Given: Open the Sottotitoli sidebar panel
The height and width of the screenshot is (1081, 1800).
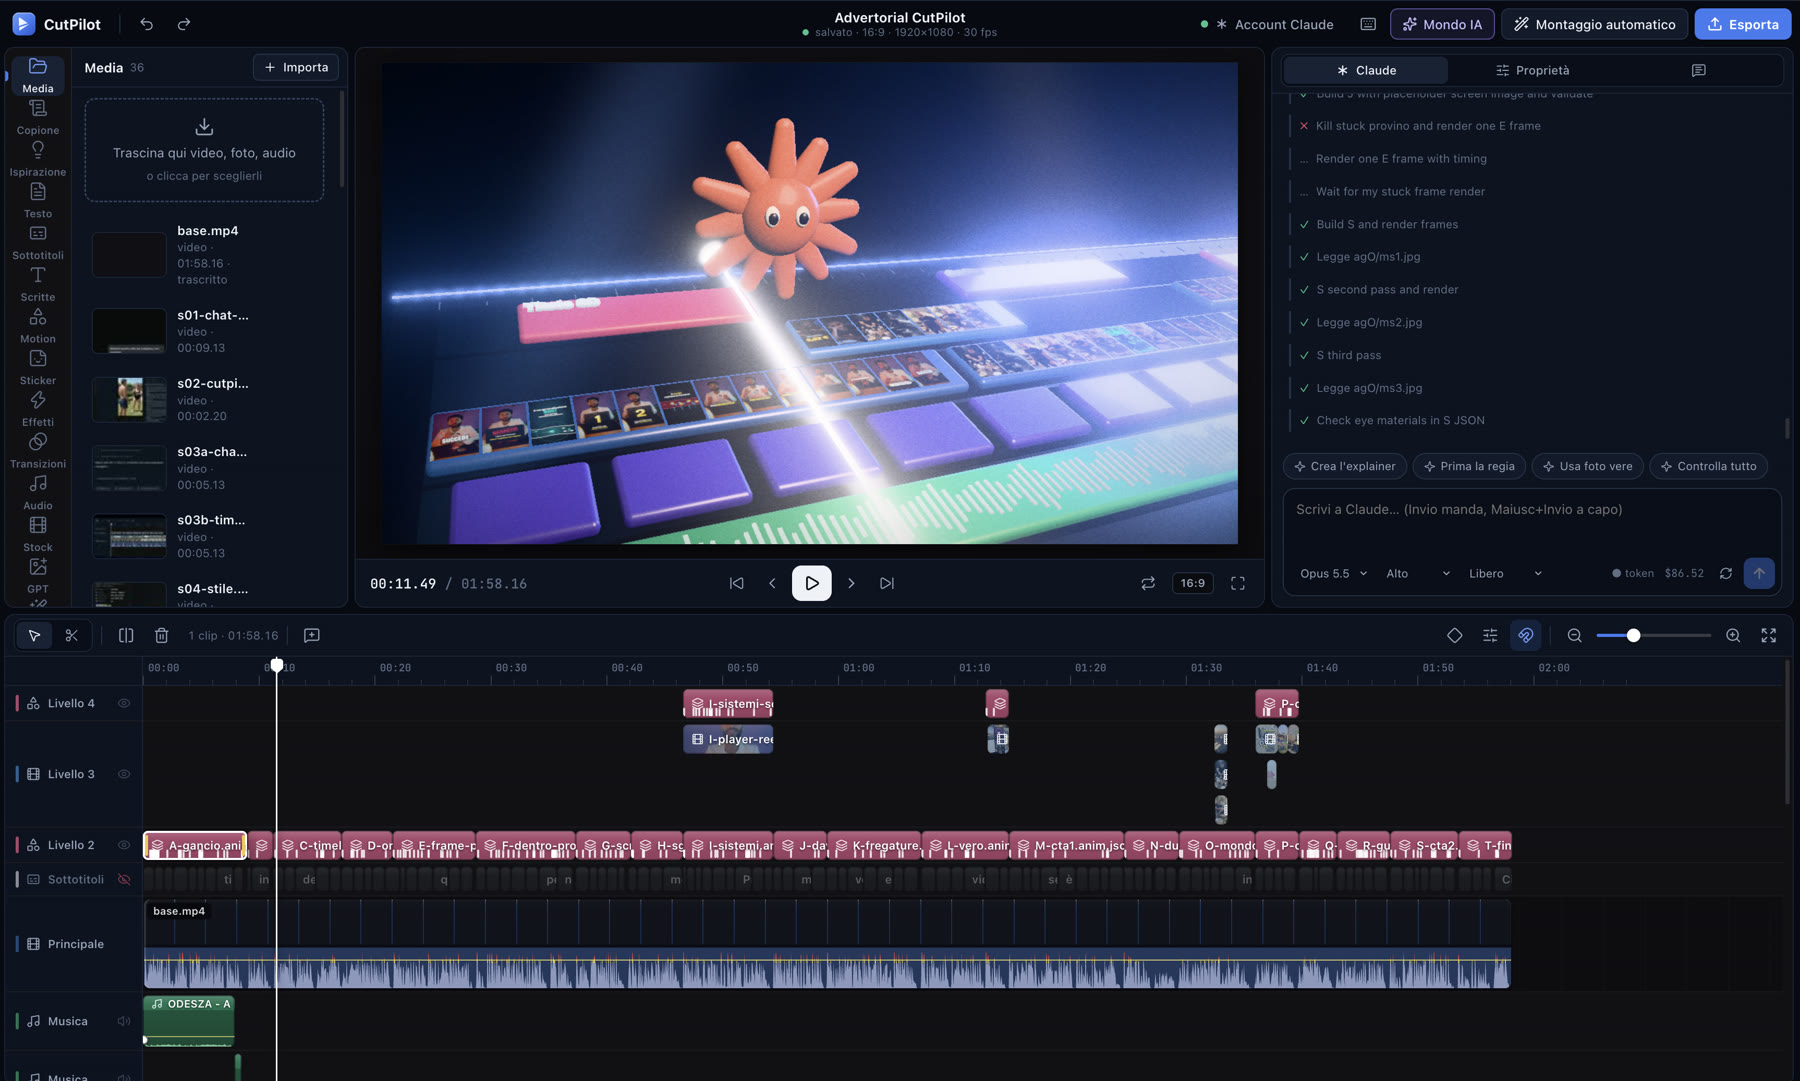Looking at the screenshot, I should (37, 242).
